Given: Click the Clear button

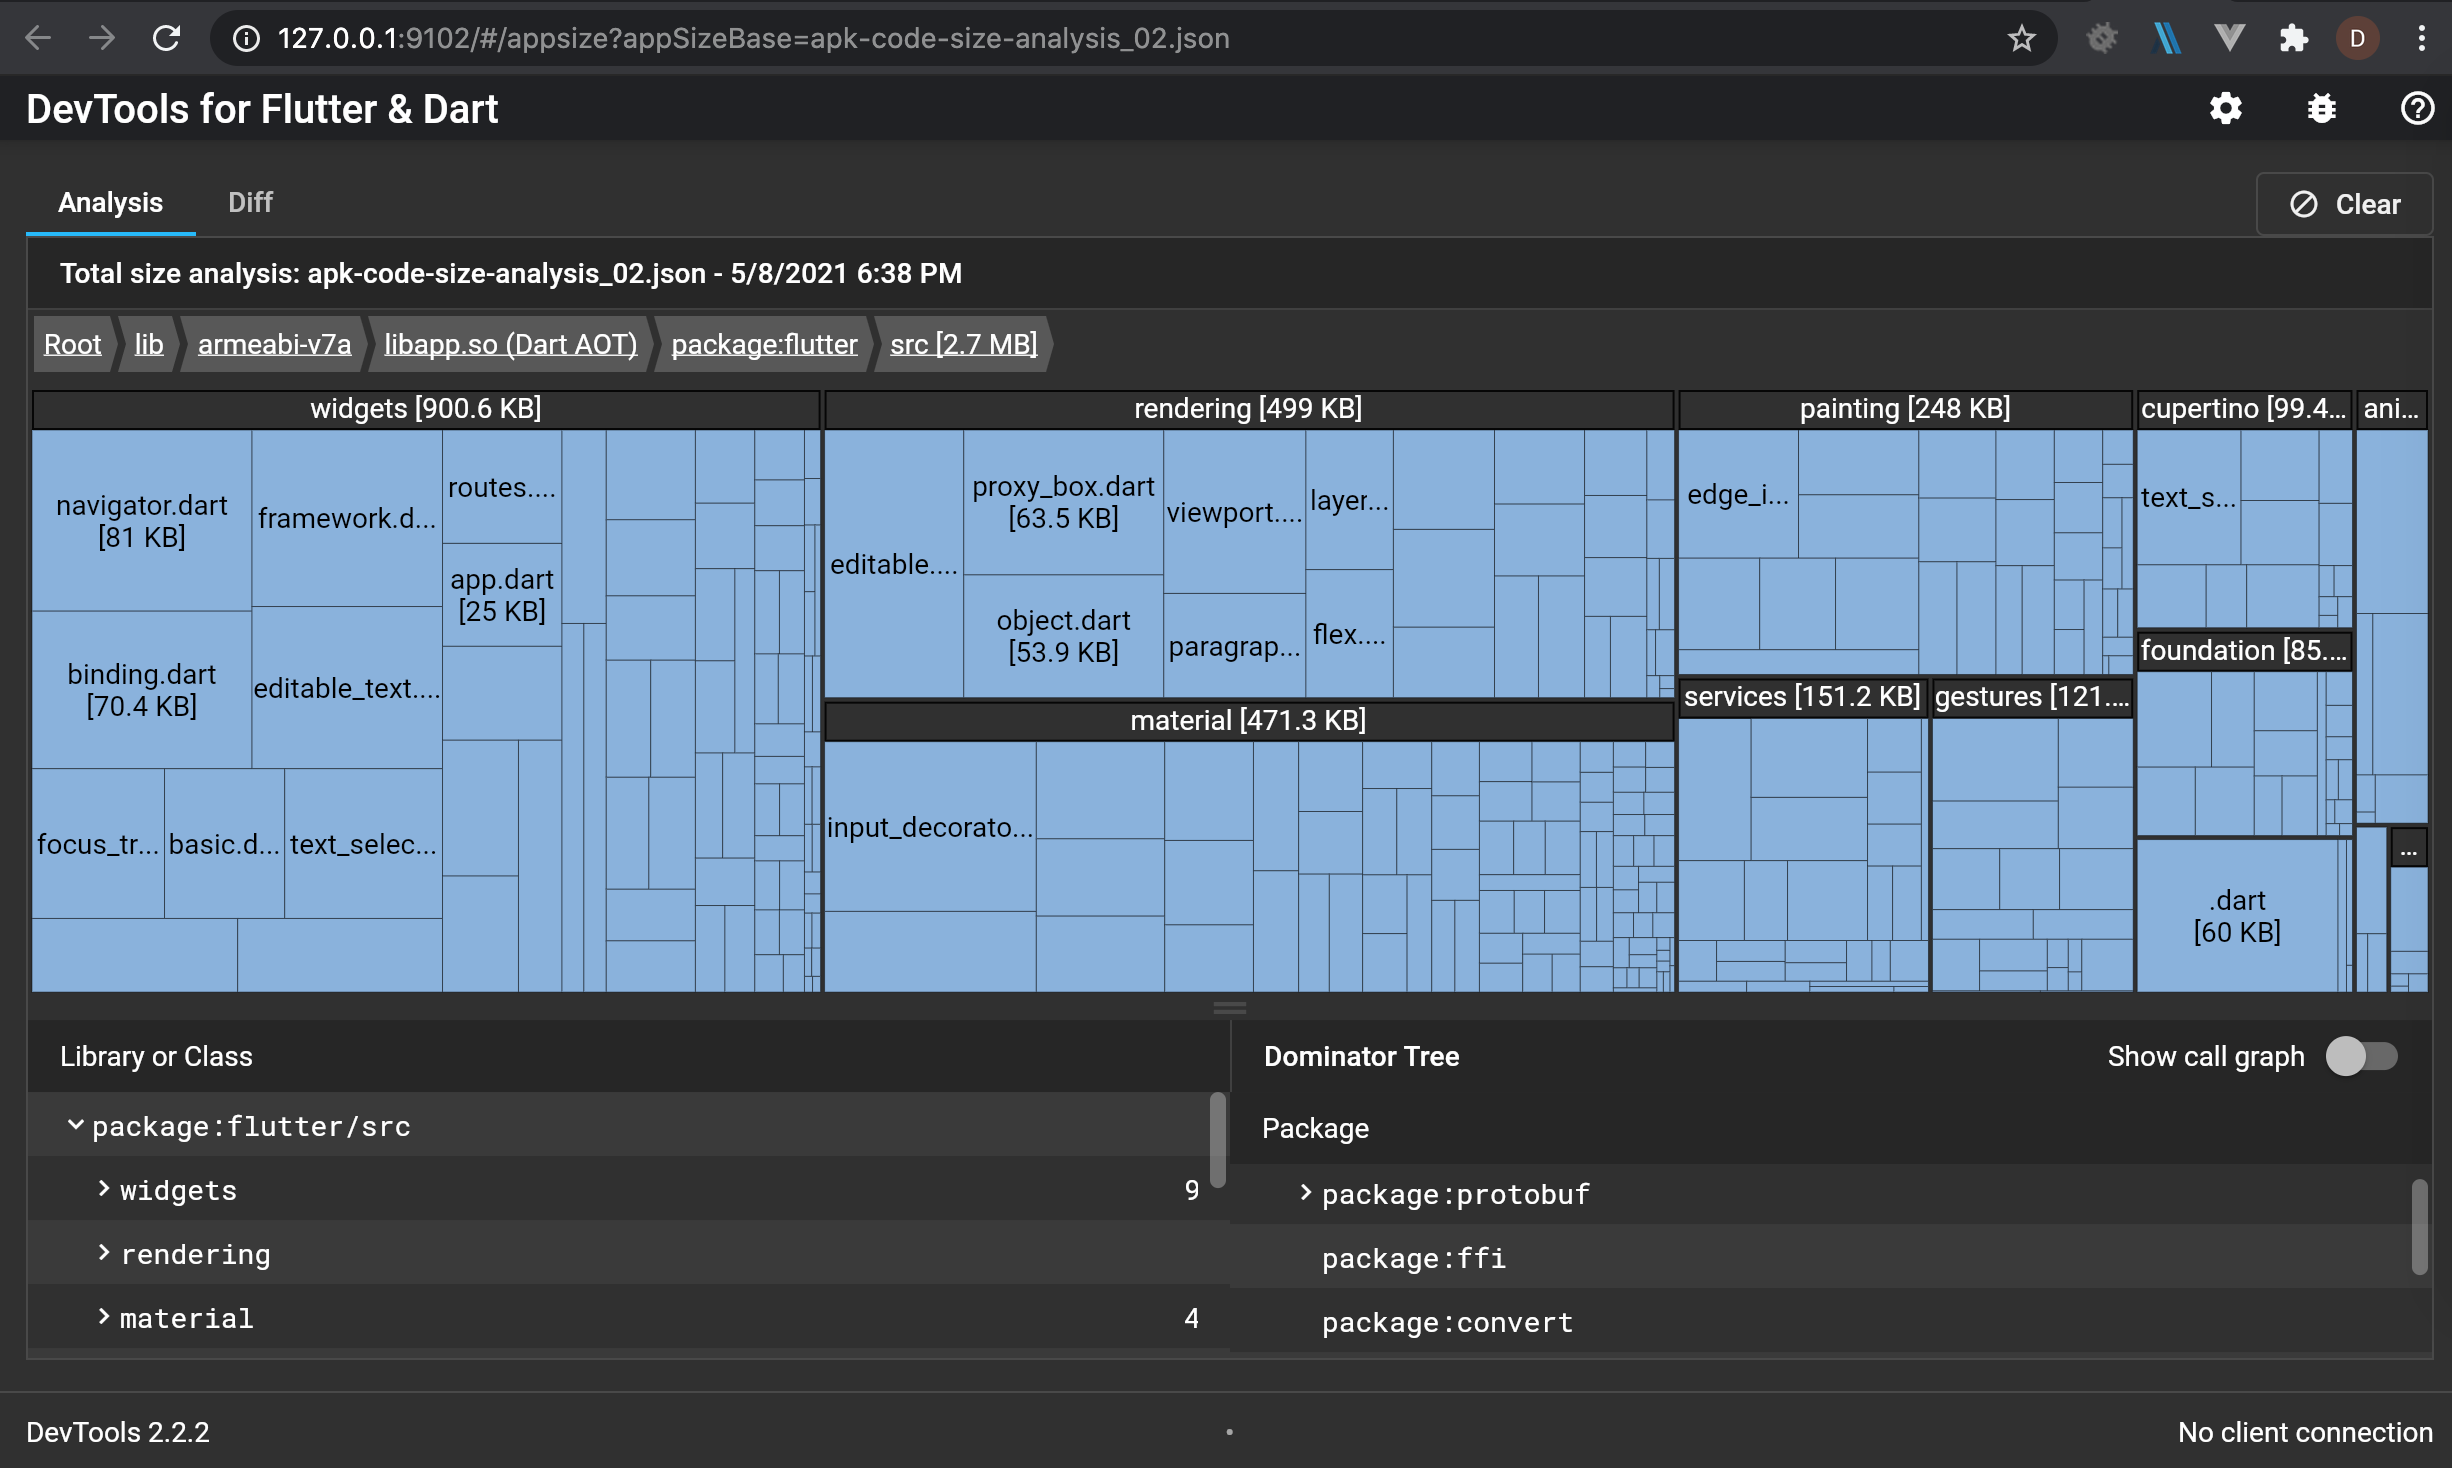Looking at the screenshot, I should [x=2344, y=204].
